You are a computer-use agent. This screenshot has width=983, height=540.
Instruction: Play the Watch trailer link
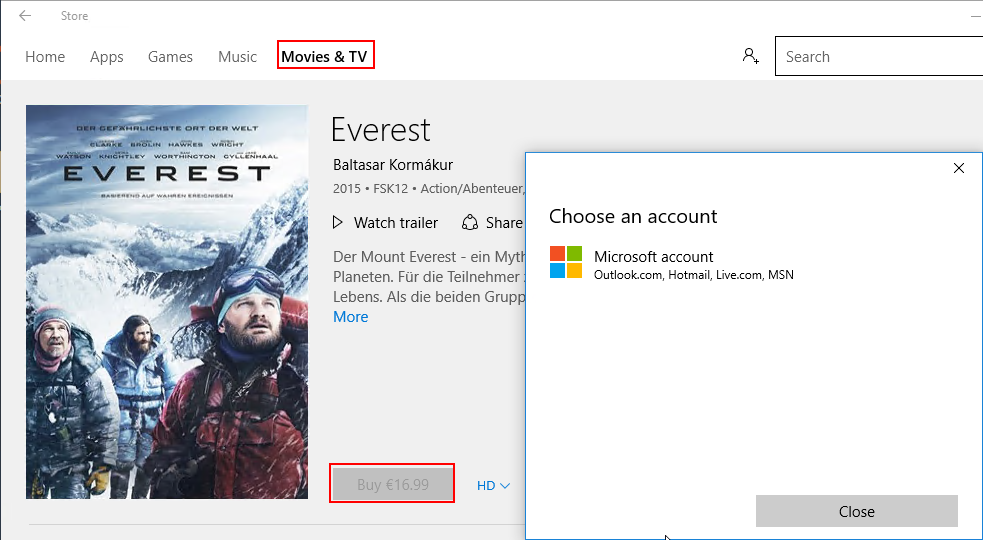pyautogui.click(x=396, y=223)
